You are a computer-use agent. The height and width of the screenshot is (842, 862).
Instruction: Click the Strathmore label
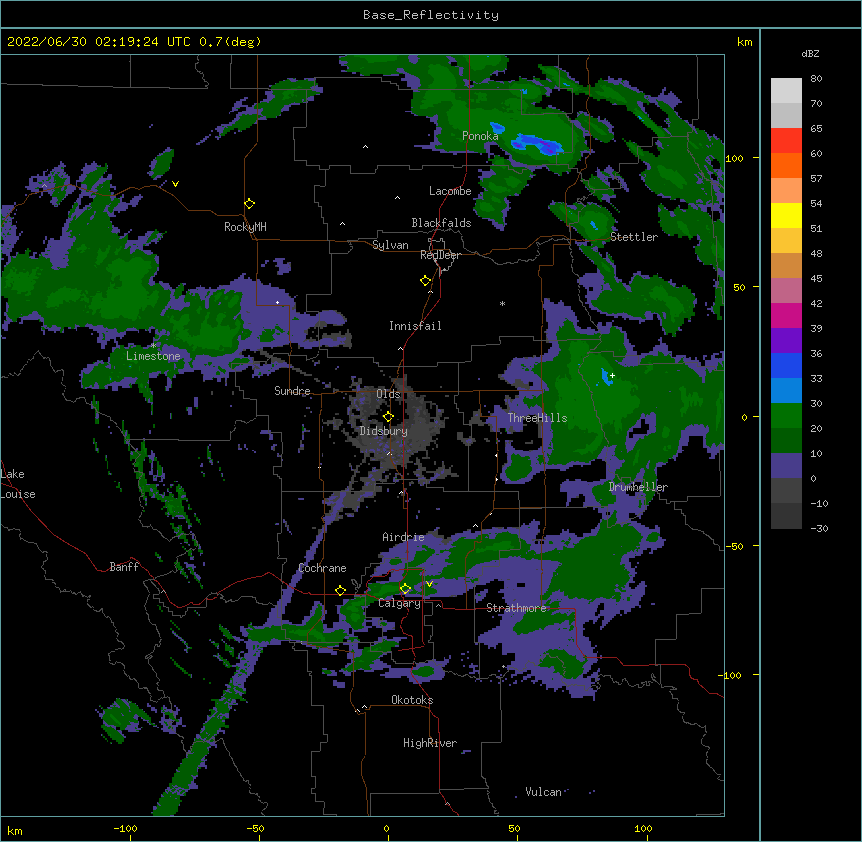pyautogui.click(x=516, y=608)
